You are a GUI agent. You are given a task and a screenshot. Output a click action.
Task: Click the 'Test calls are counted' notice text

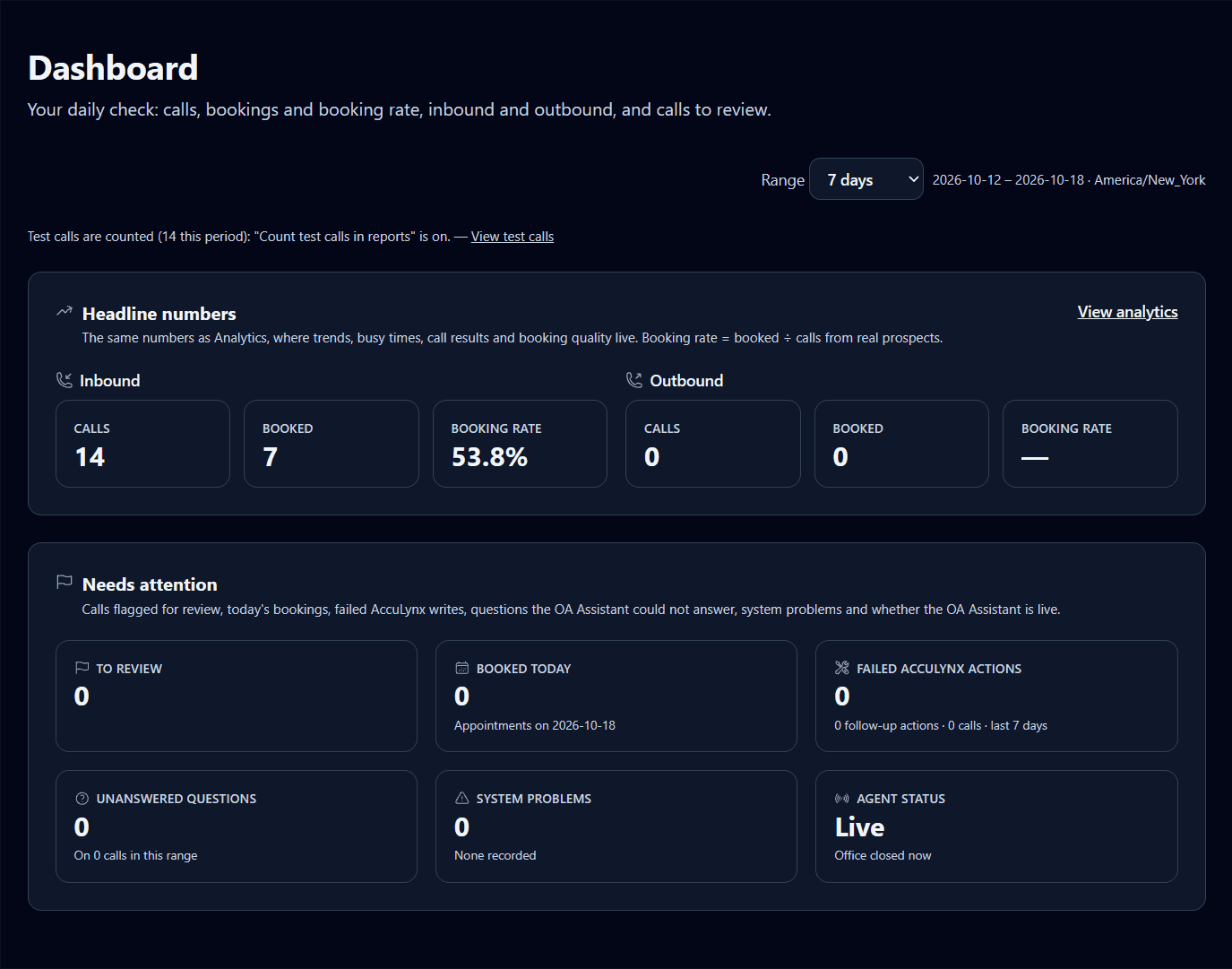point(239,237)
